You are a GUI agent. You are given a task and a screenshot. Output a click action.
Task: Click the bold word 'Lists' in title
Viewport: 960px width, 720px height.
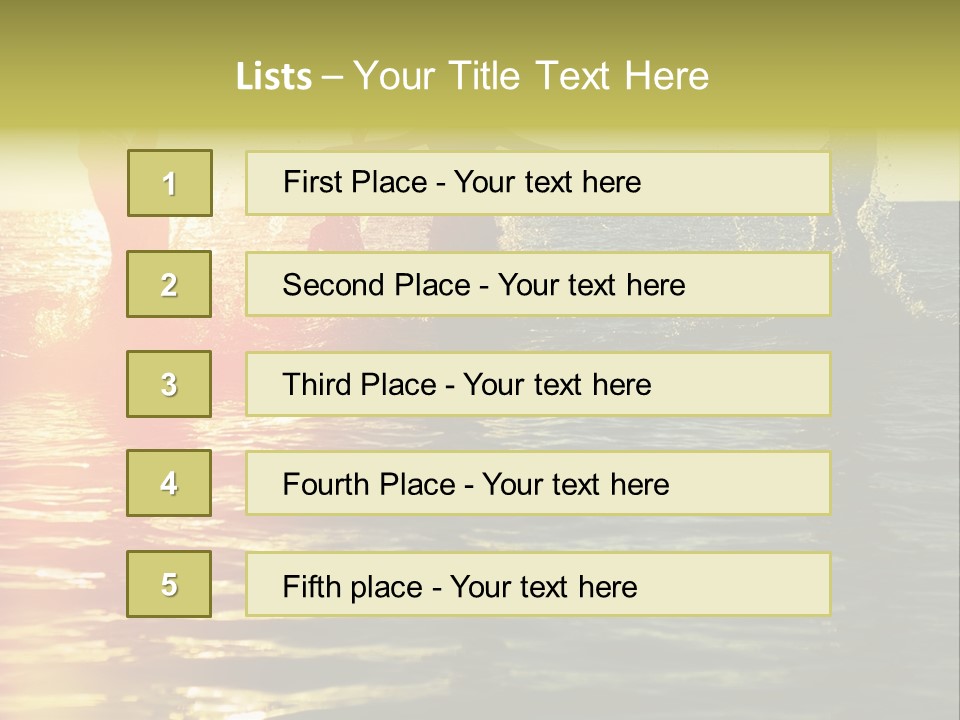274,77
